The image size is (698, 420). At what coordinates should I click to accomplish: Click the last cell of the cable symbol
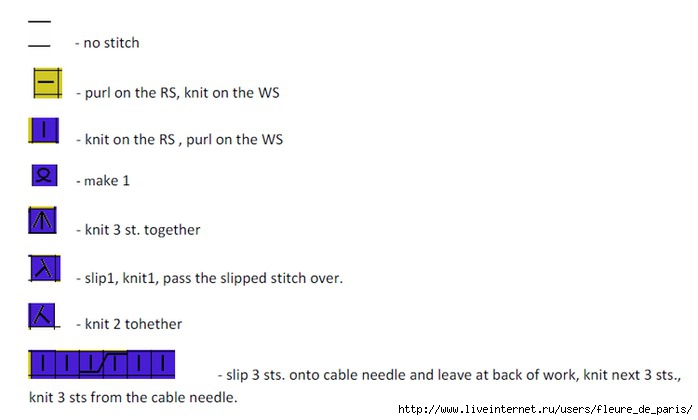[163, 364]
